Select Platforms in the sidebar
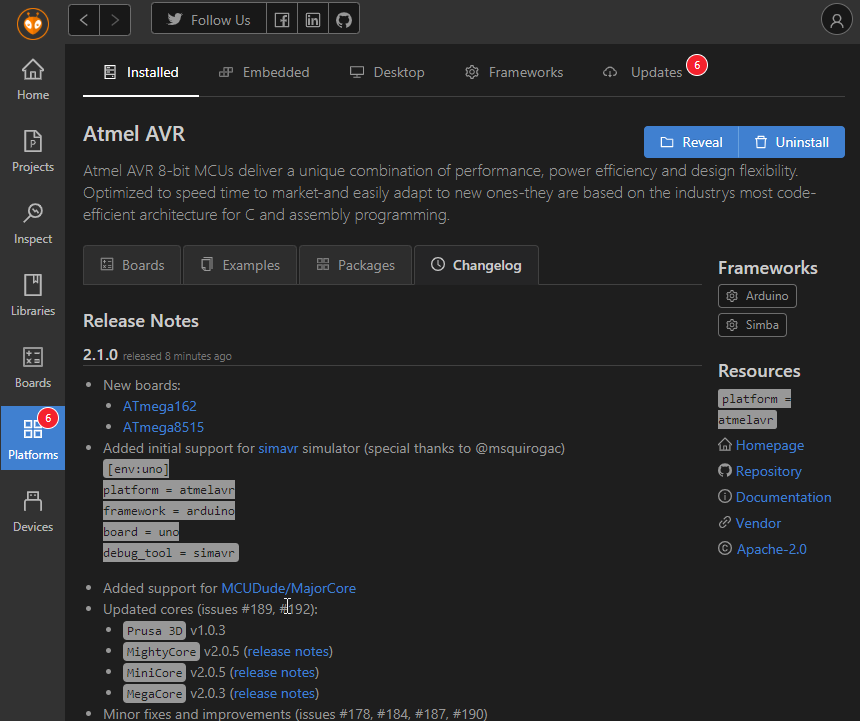 point(33,438)
